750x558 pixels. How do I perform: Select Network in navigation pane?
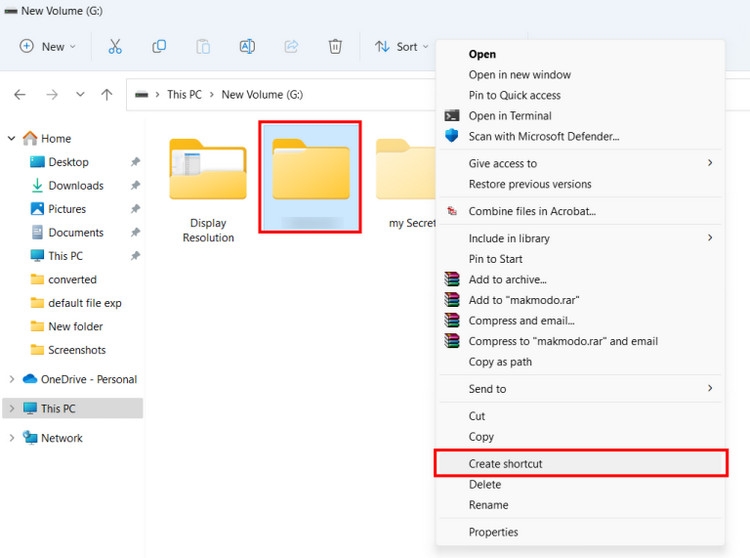click(x=53, y=438)
